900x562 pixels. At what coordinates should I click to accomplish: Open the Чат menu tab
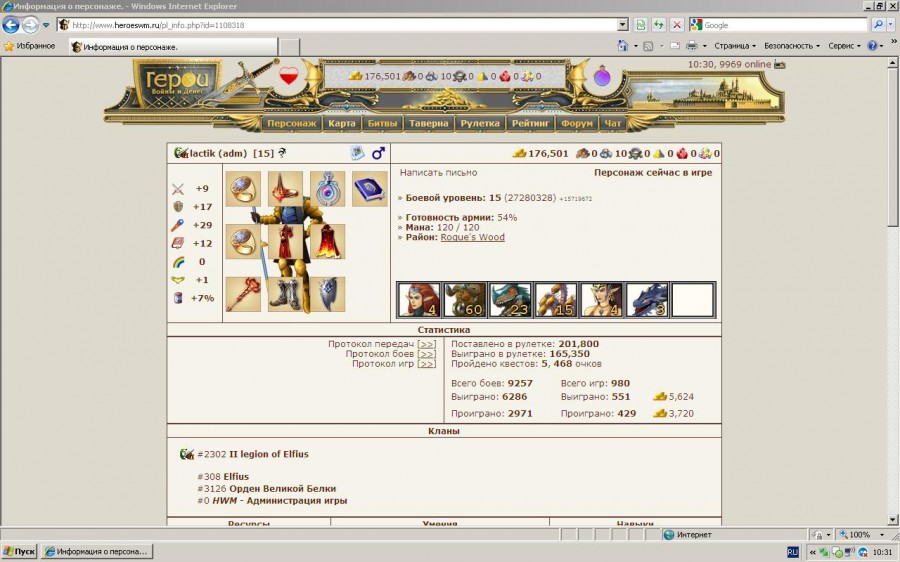coord(612,123)
